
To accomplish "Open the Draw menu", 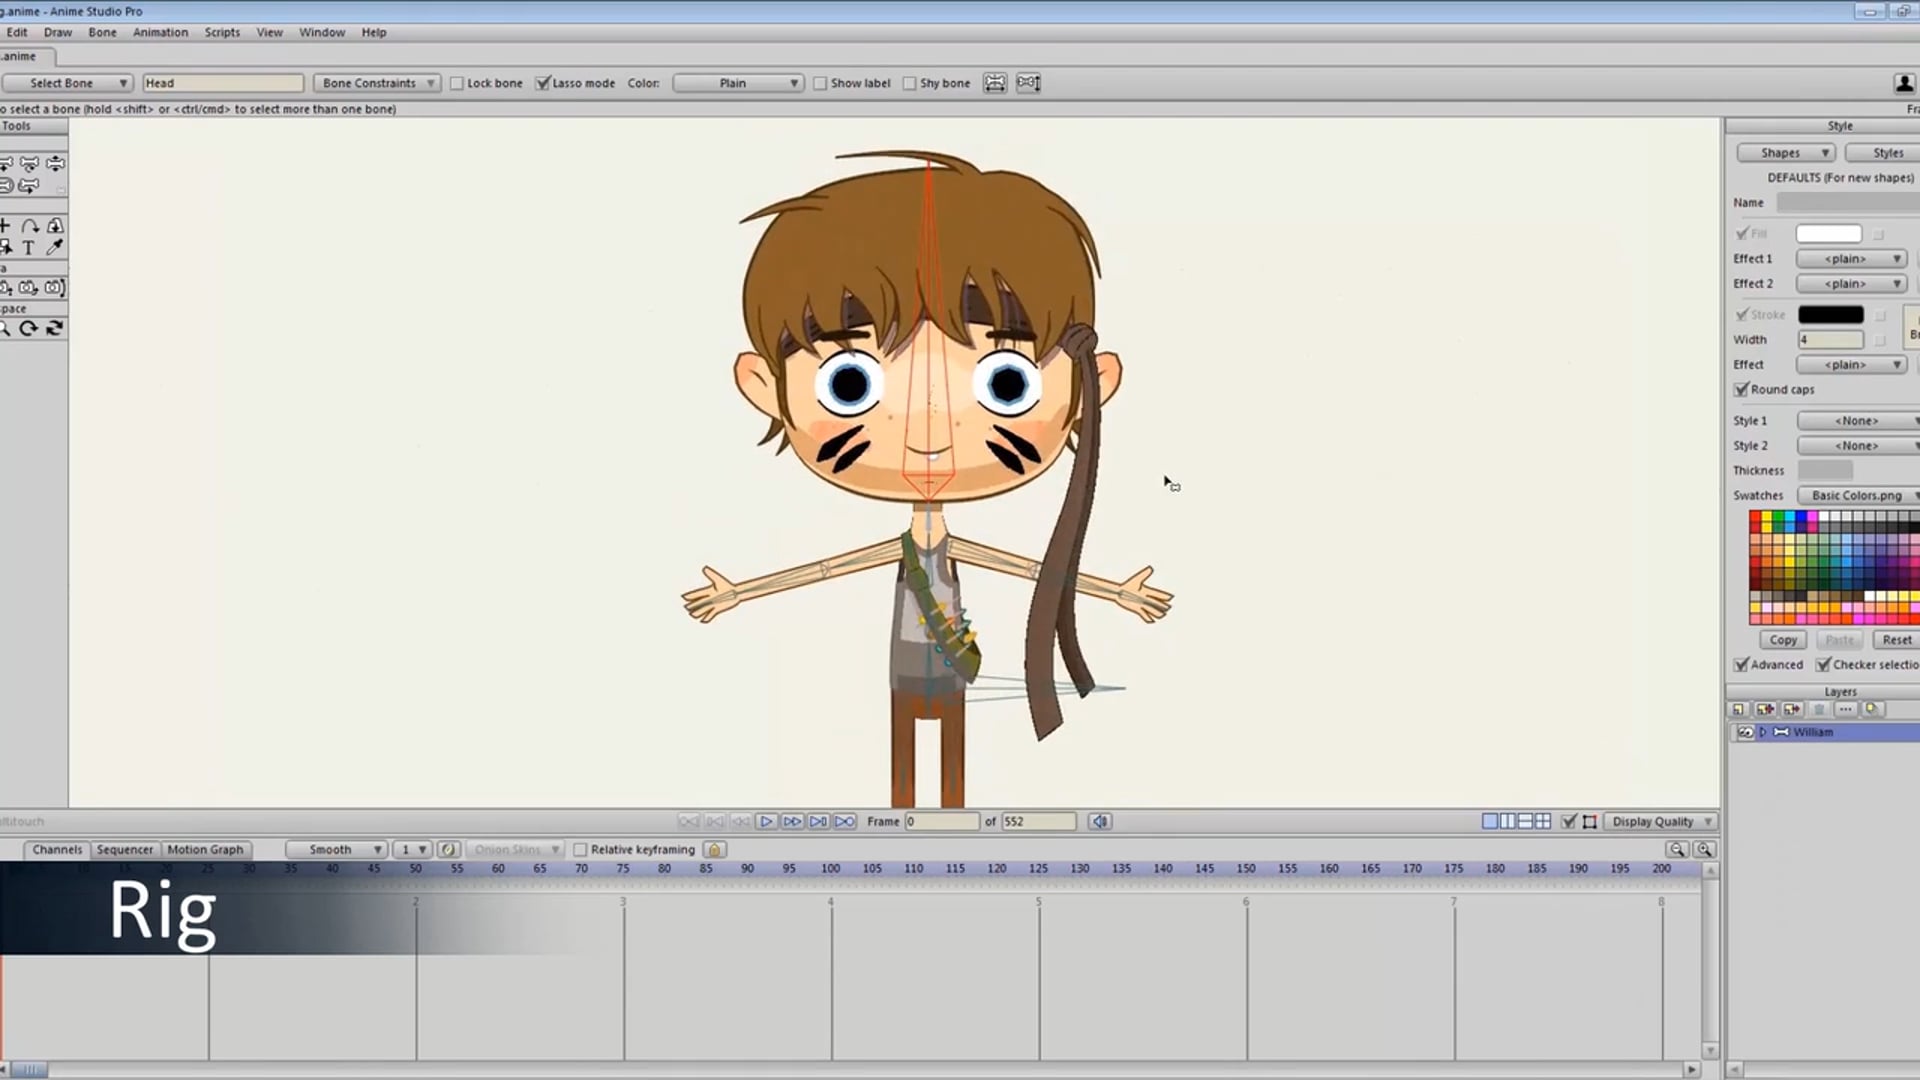I will pos(58,32).
